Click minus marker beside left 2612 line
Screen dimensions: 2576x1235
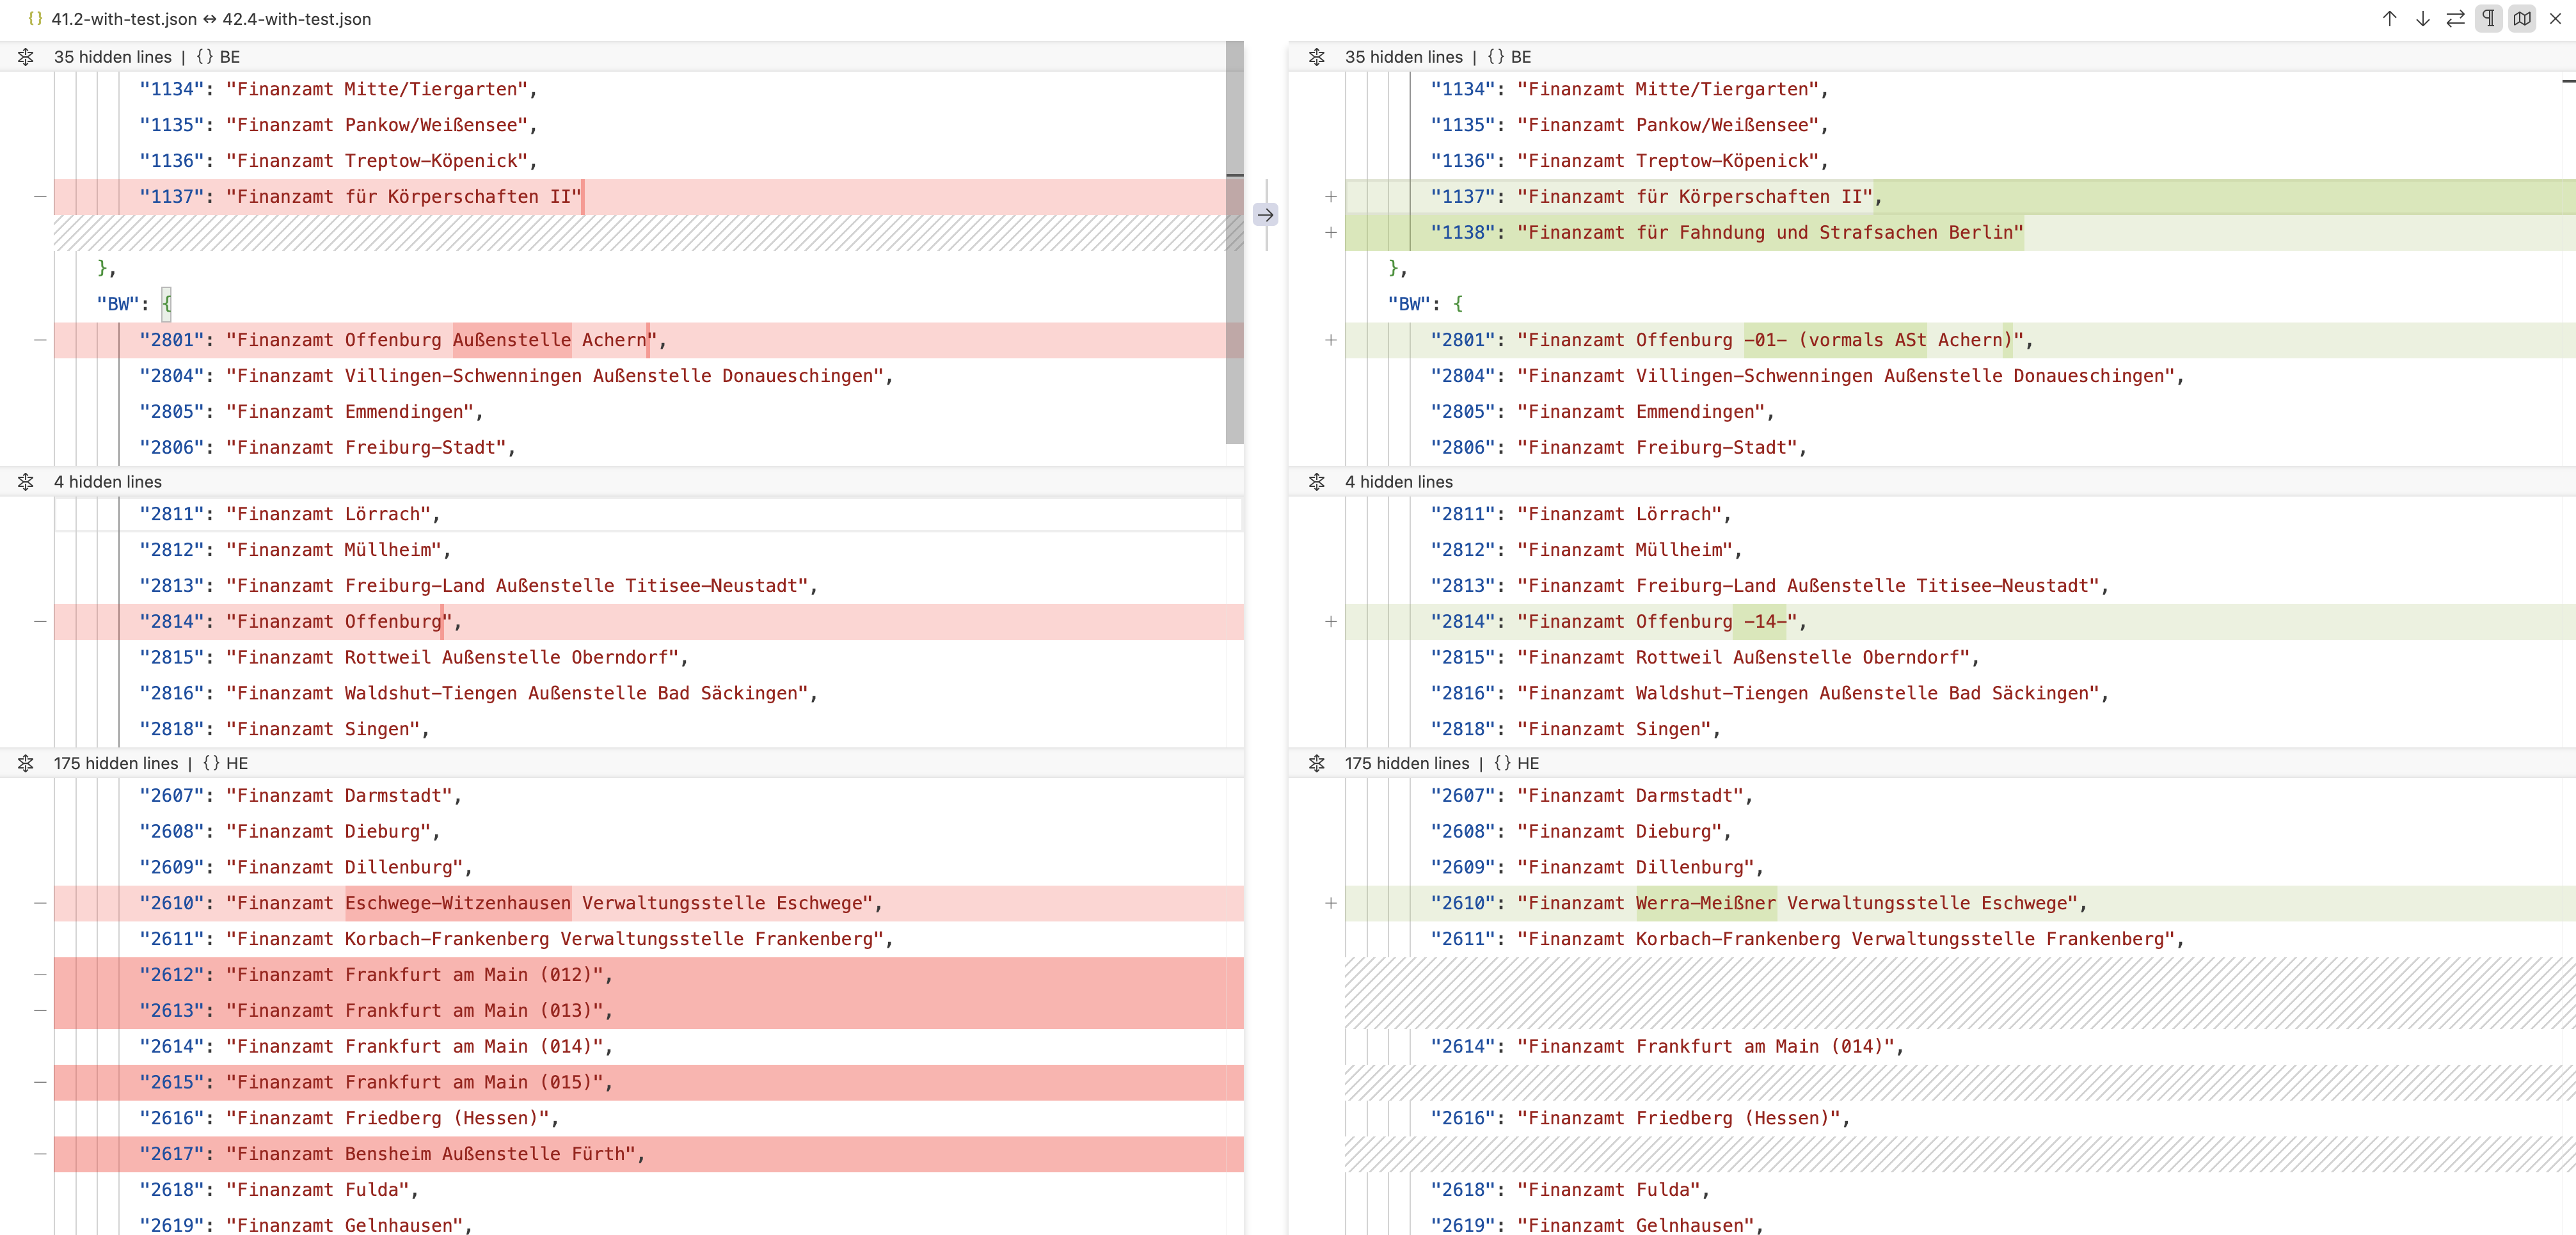[x=40, y=975]
